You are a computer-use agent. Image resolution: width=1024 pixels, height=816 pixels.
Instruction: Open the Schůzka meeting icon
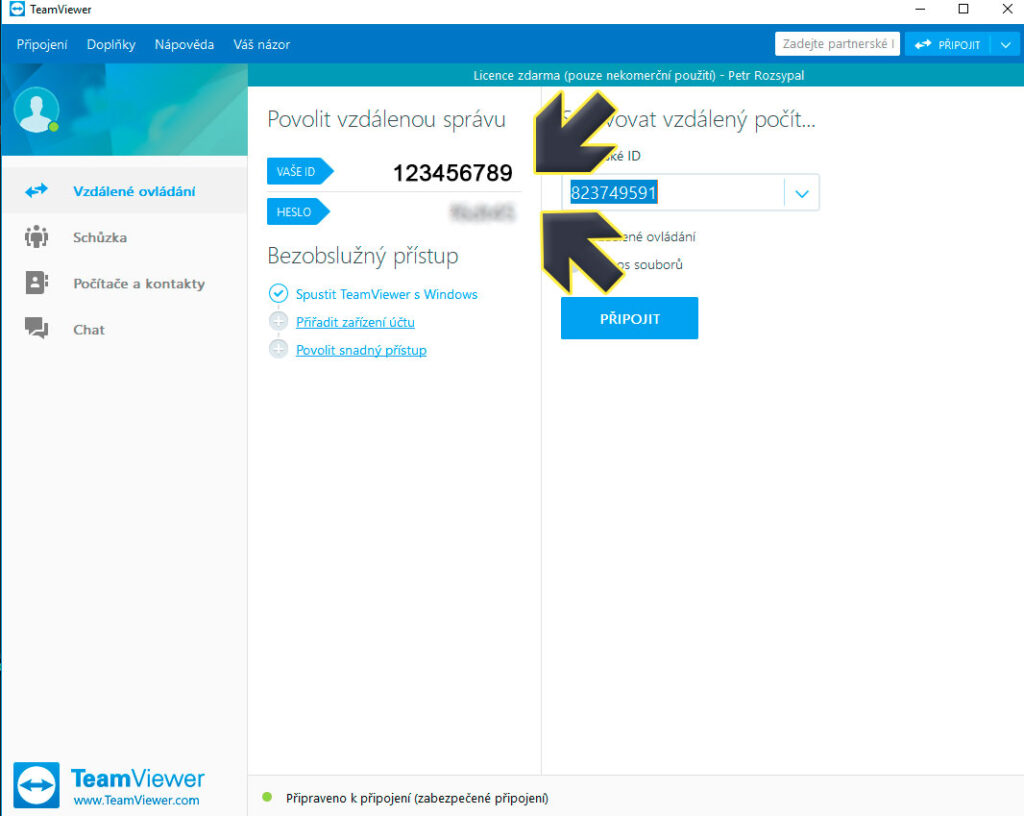37,237
